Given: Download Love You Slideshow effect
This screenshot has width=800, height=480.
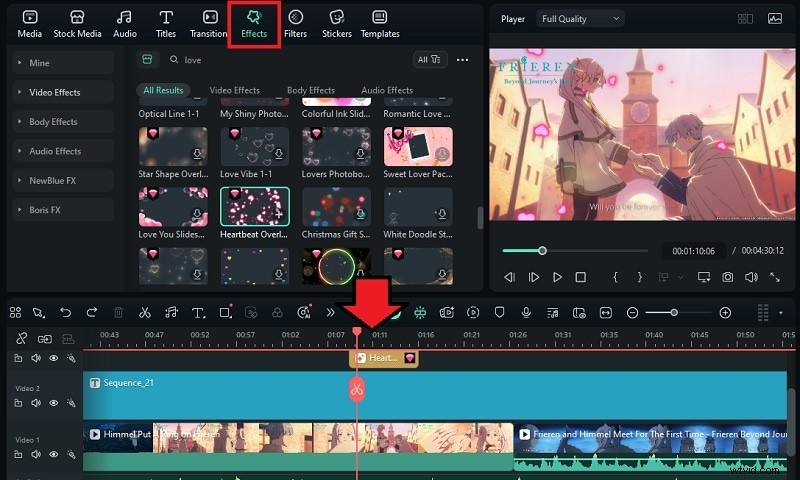Looking at the screenshot, I should click(x=197, y=214).
